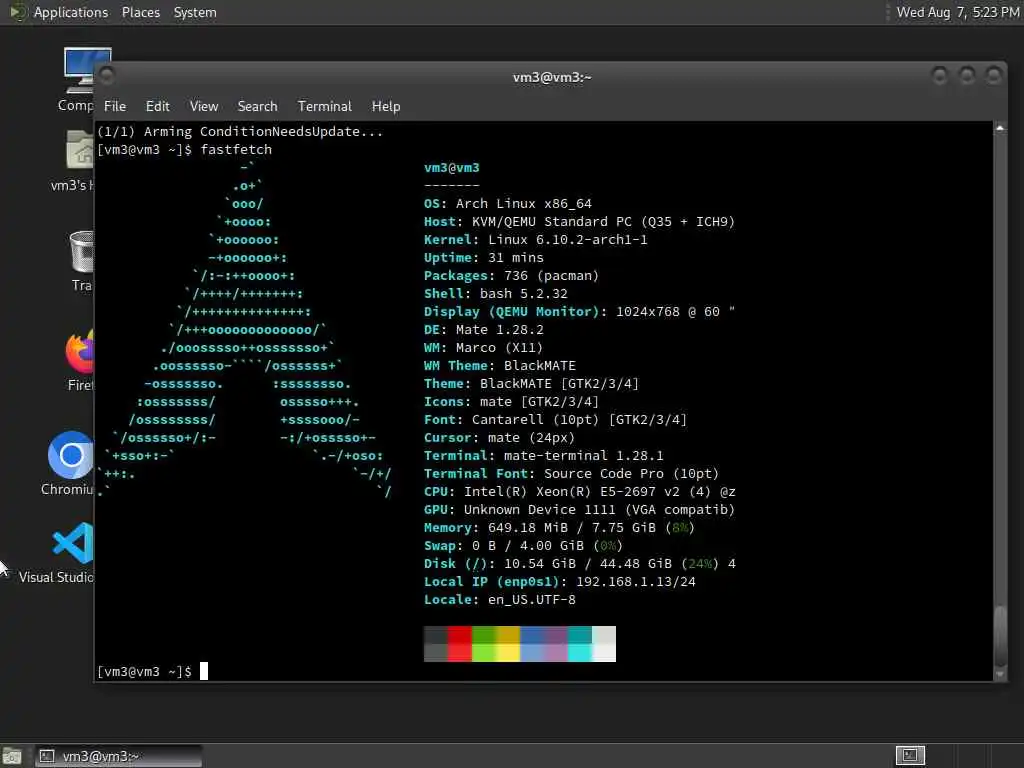
Task: Click the 'Uptime: 31 mins' line
Action: (x=483, y=258)
